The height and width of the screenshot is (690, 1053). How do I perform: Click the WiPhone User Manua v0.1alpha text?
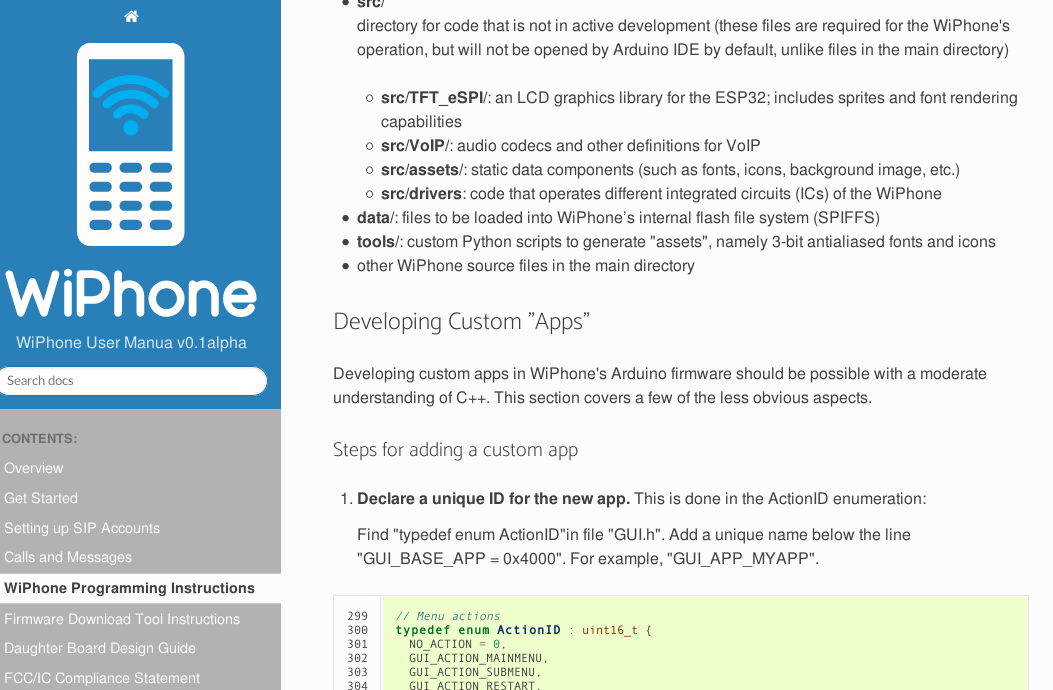(x=131, y=343)
